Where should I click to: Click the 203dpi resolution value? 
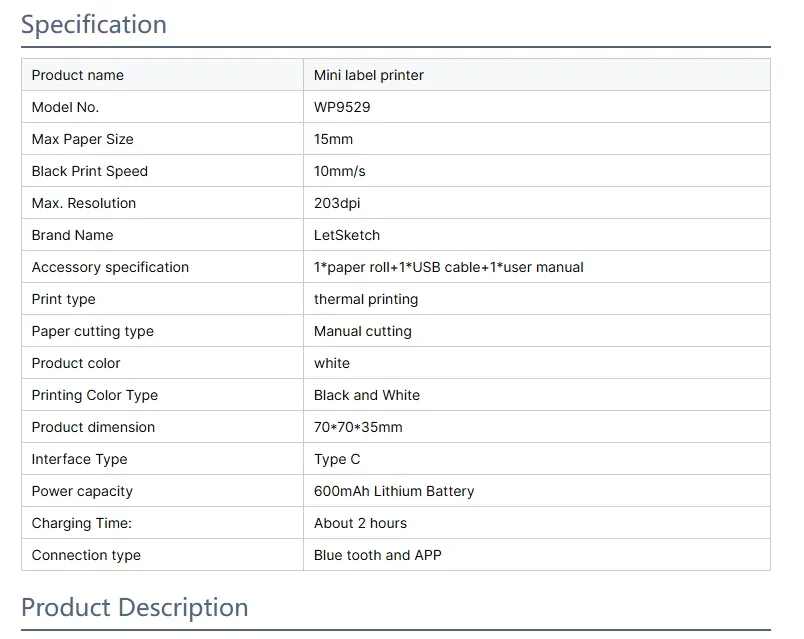tap(337, 203)
